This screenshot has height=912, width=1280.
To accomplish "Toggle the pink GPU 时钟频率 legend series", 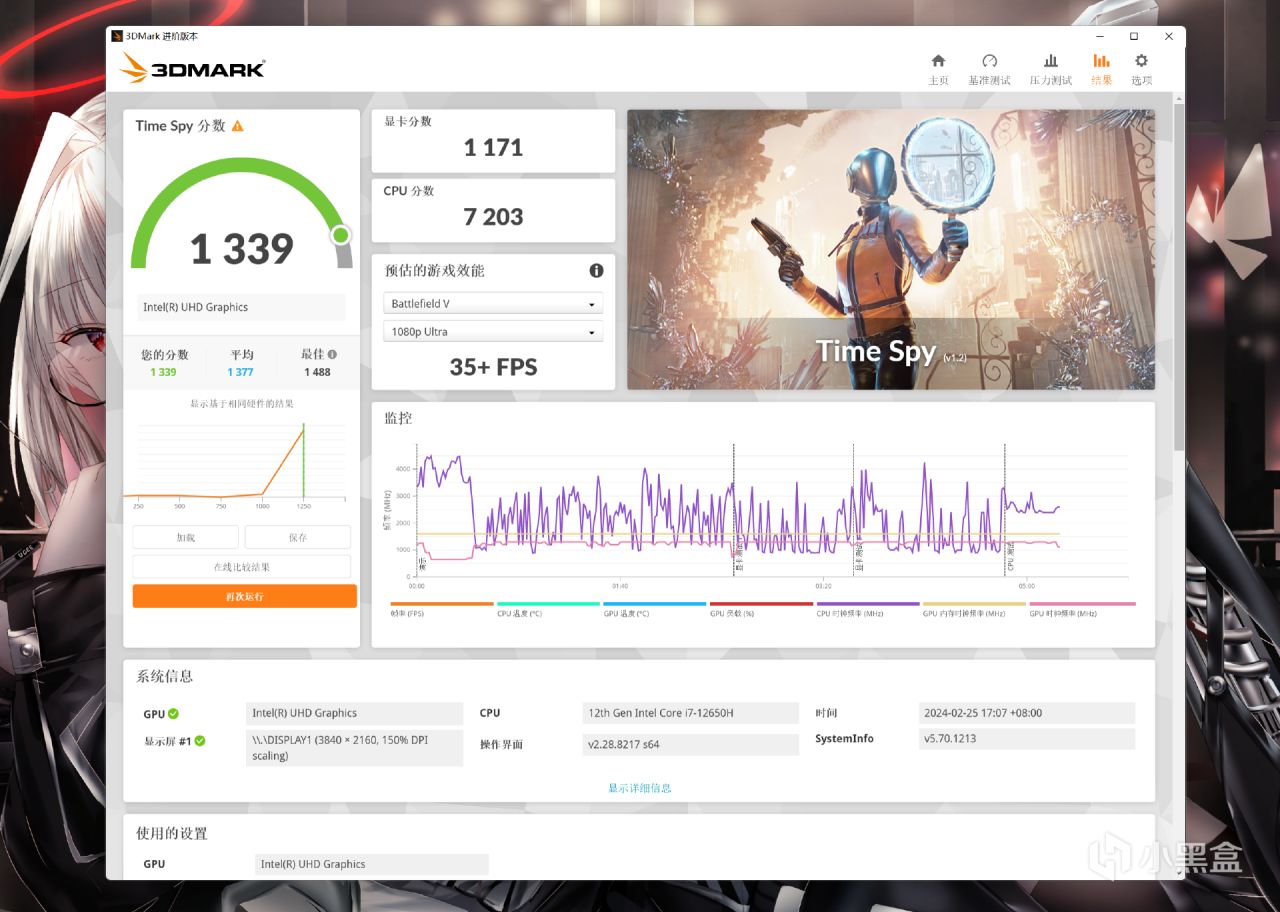I will click(1082, 608).
